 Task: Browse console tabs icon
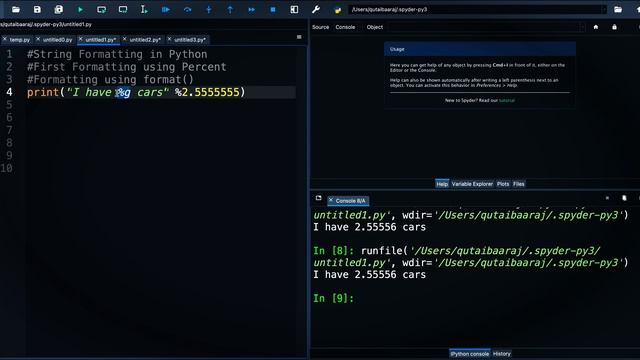click(x=318, y=198)
